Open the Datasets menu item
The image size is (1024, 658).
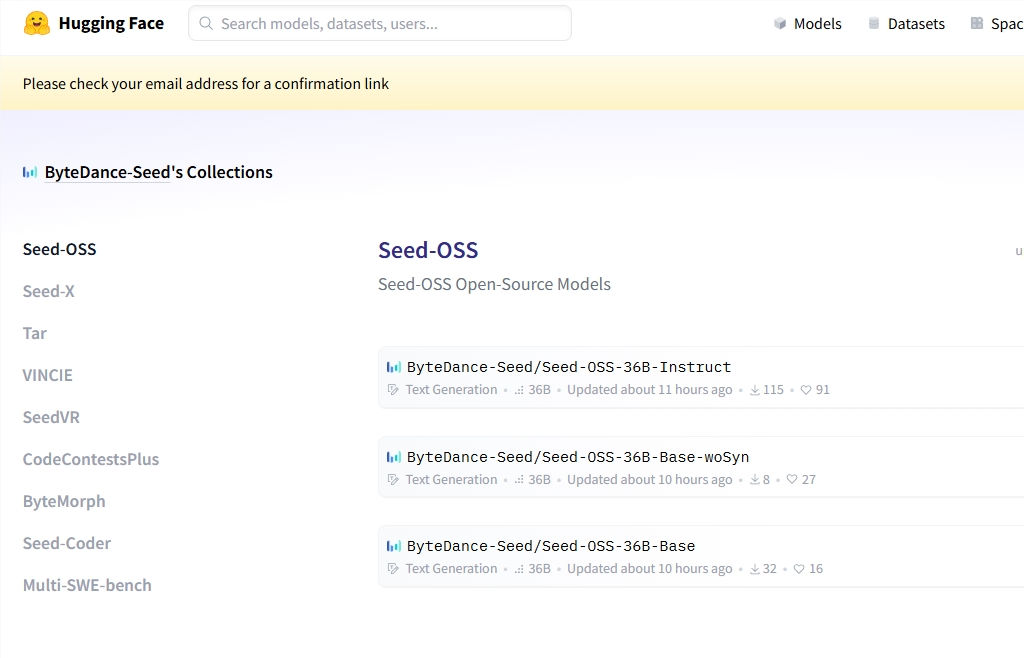click(915, 24)
